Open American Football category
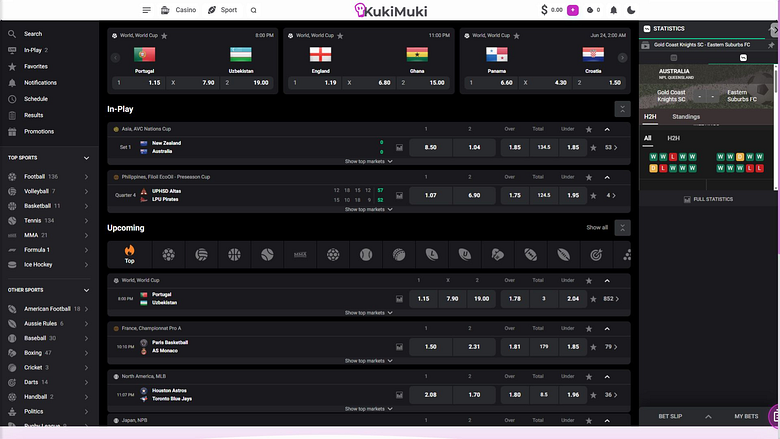 point(49,309)
